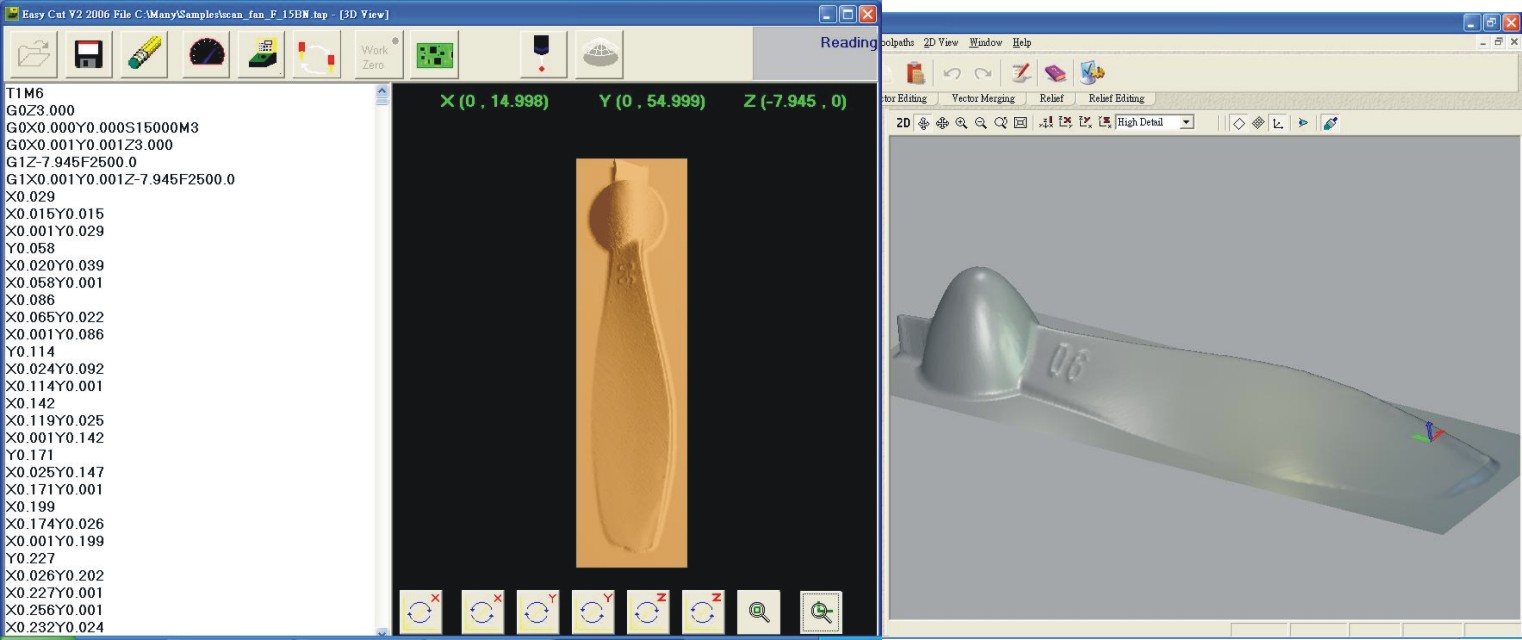
Task: Click the green circuit board icon
Action: pyautogui.click(x=435, y=54)
